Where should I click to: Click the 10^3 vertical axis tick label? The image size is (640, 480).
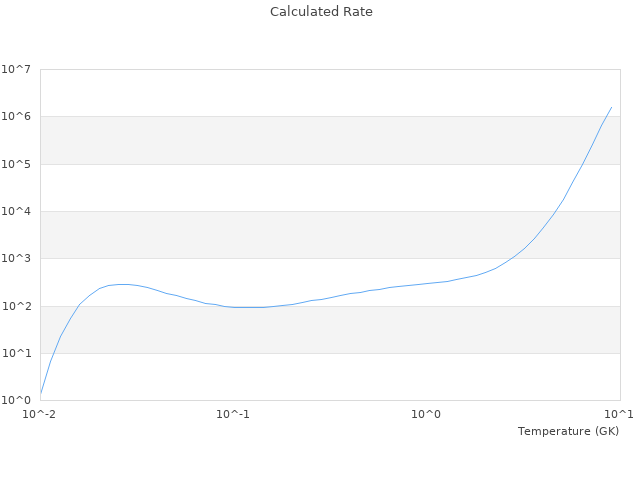(x=15, y=259)
